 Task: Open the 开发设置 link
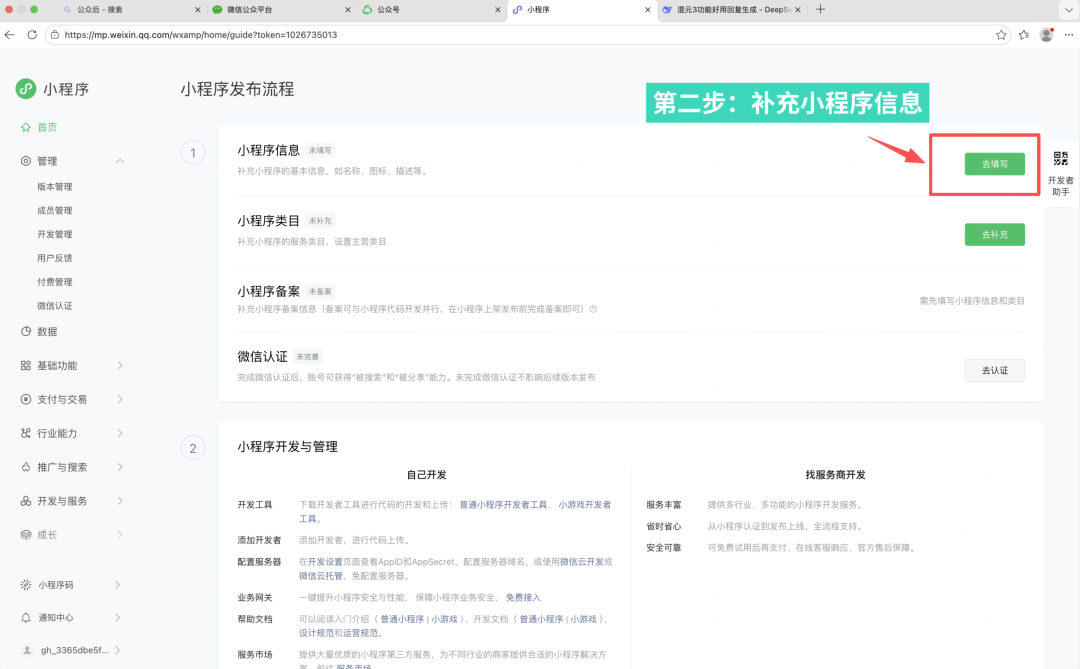tap(324, 562)
